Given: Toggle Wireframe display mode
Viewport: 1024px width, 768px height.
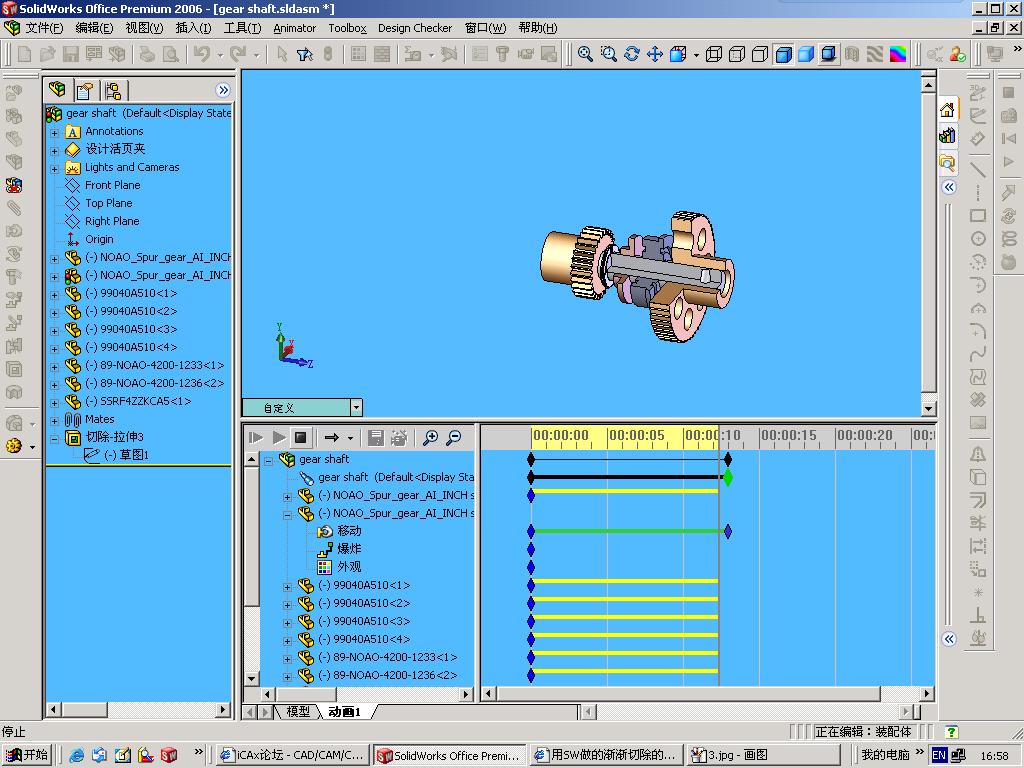Looking at the screenshot, I should [x=714, y=54].
